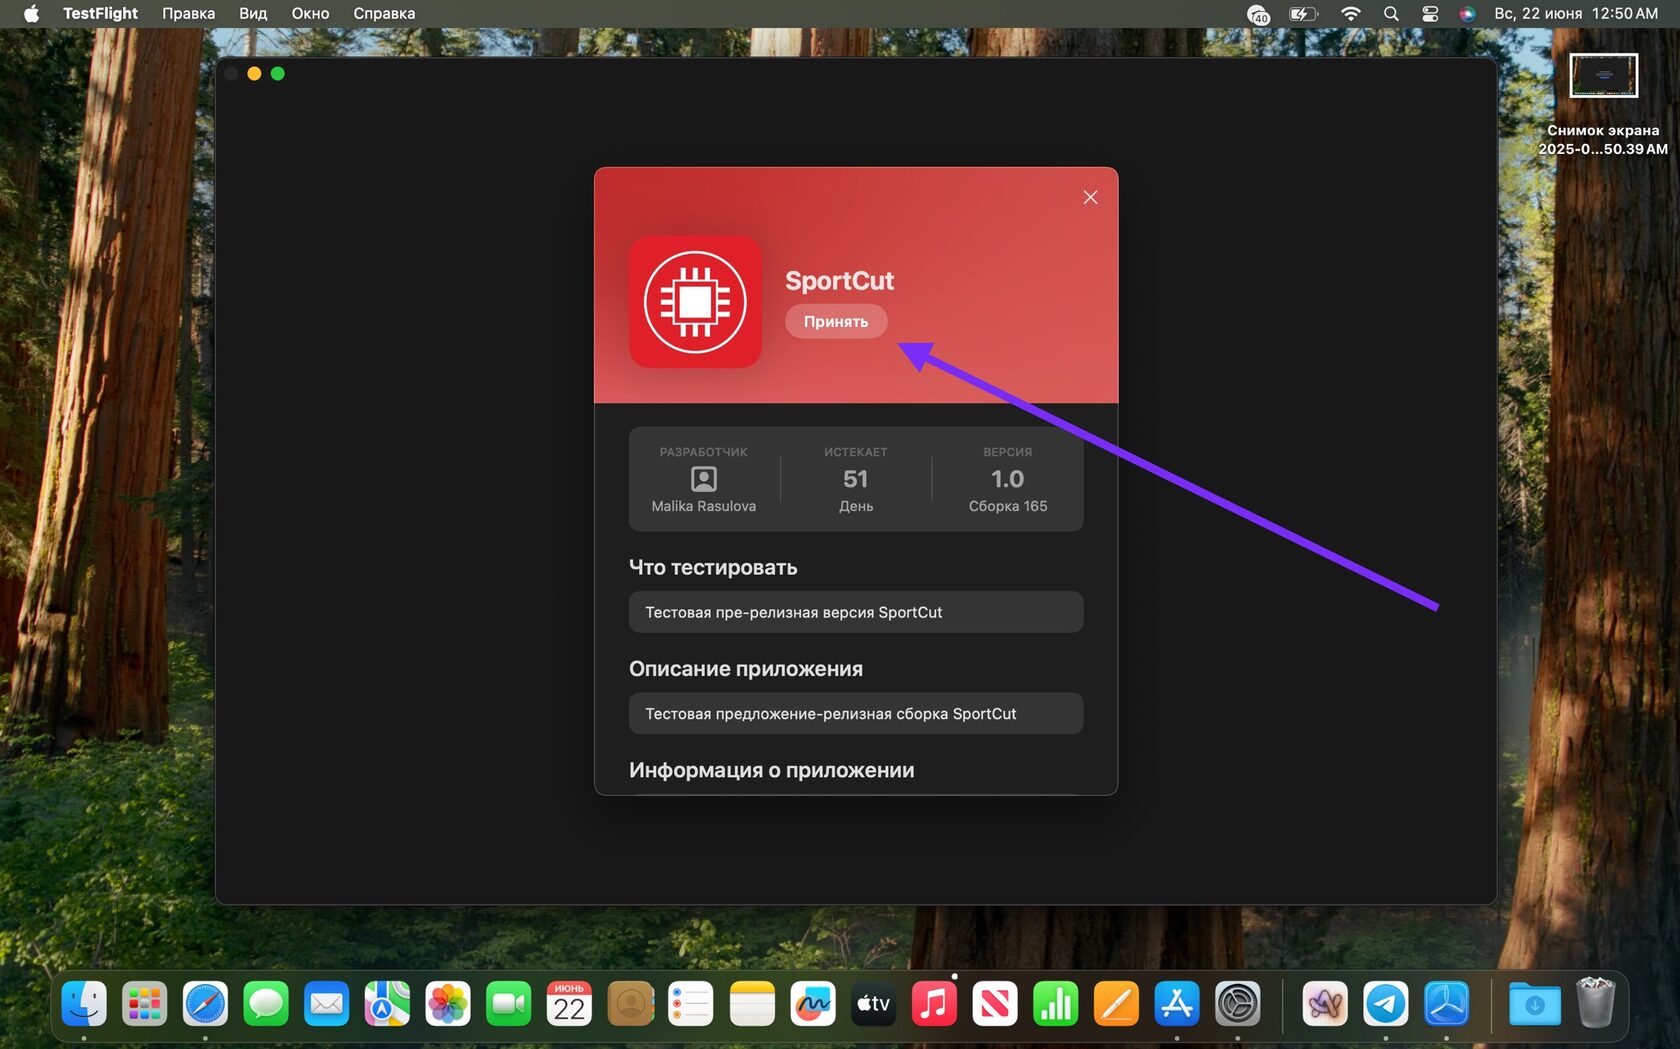Open Launchpad from the Dock
The height and width of the screenshot is (1049, 1680).
(x=145, y=1003)
